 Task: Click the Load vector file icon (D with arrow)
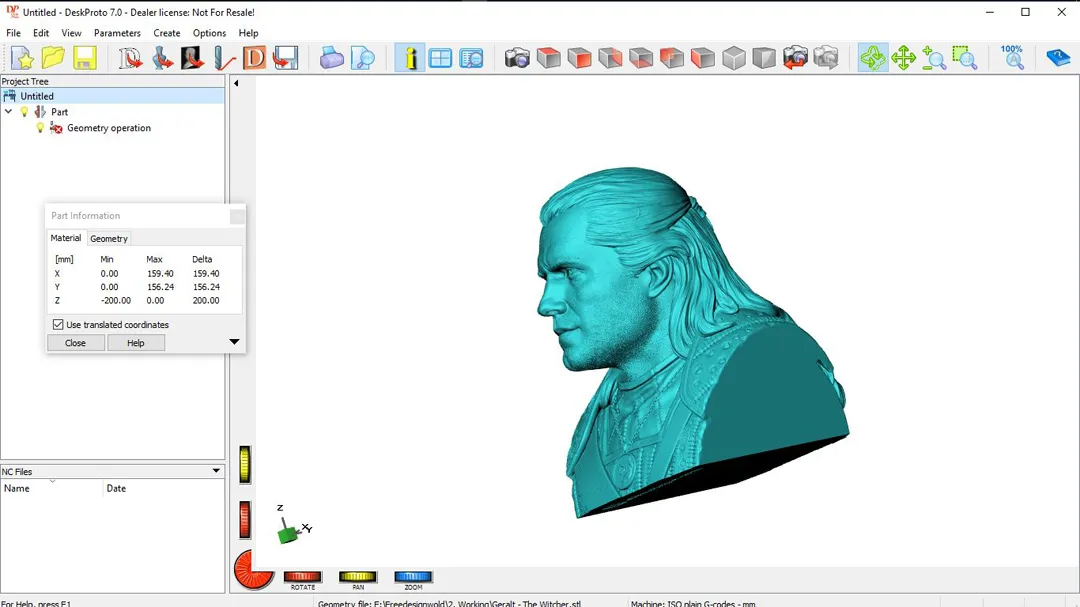[129, 58]
